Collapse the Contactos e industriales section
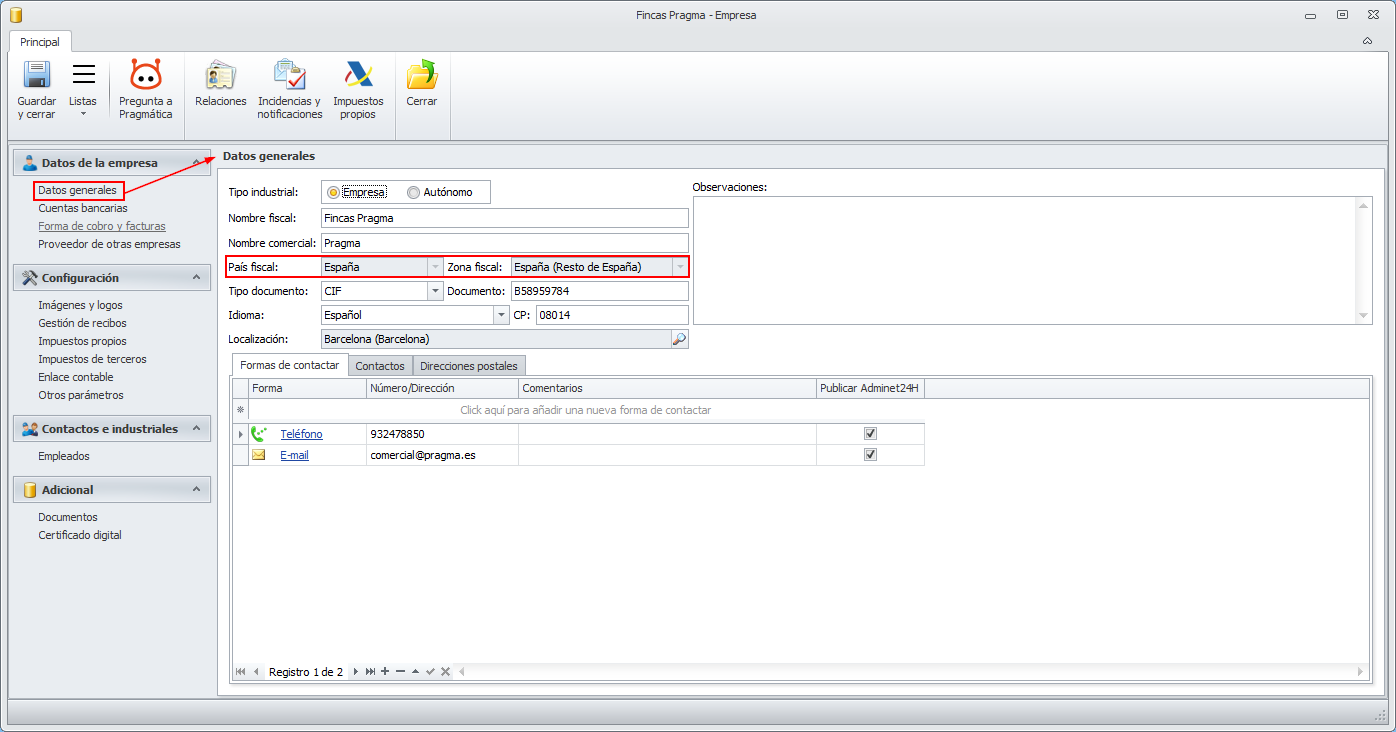 click(x=197, y=429)
